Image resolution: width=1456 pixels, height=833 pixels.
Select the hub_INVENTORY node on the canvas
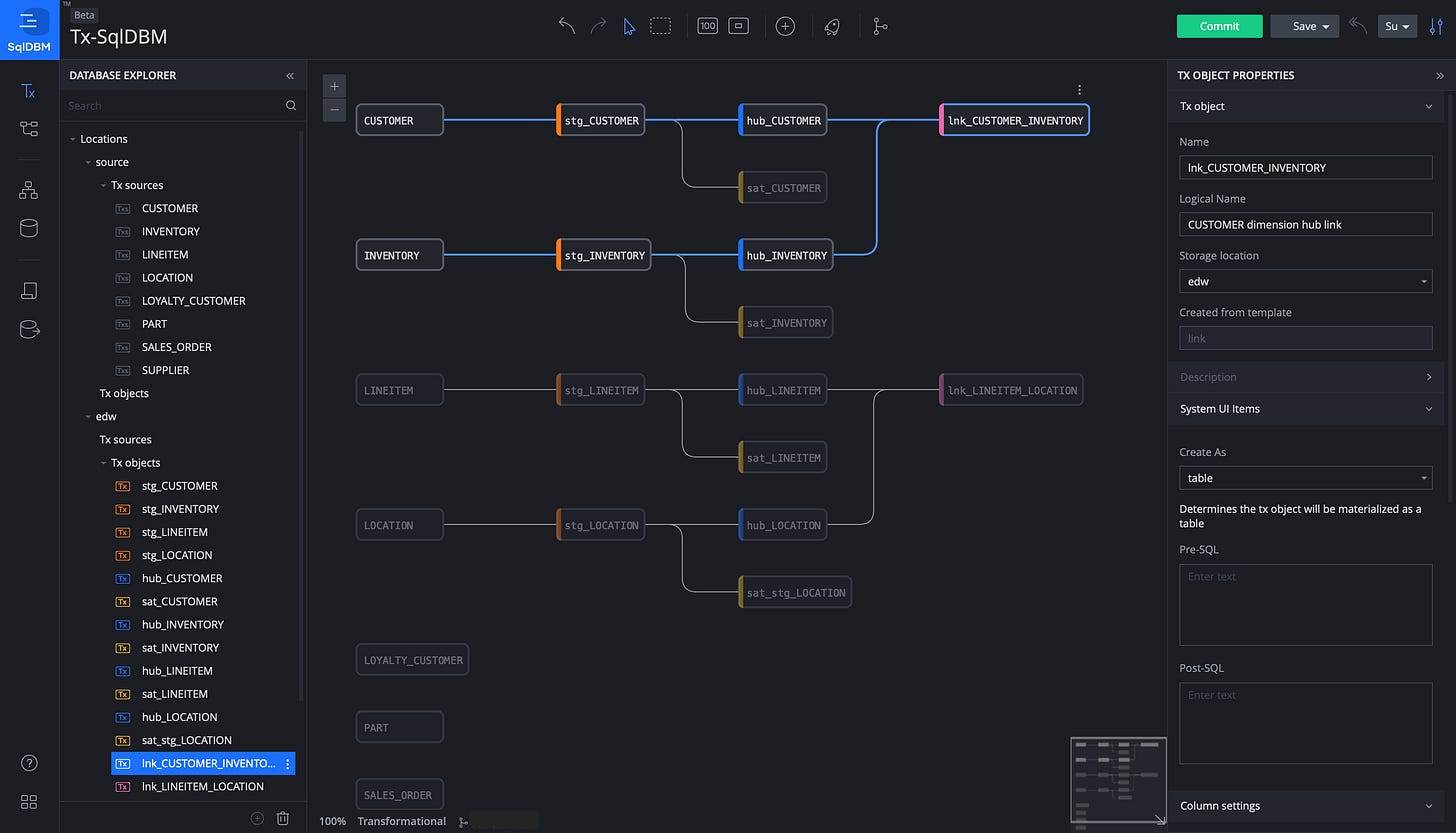[x=786, y=255]
